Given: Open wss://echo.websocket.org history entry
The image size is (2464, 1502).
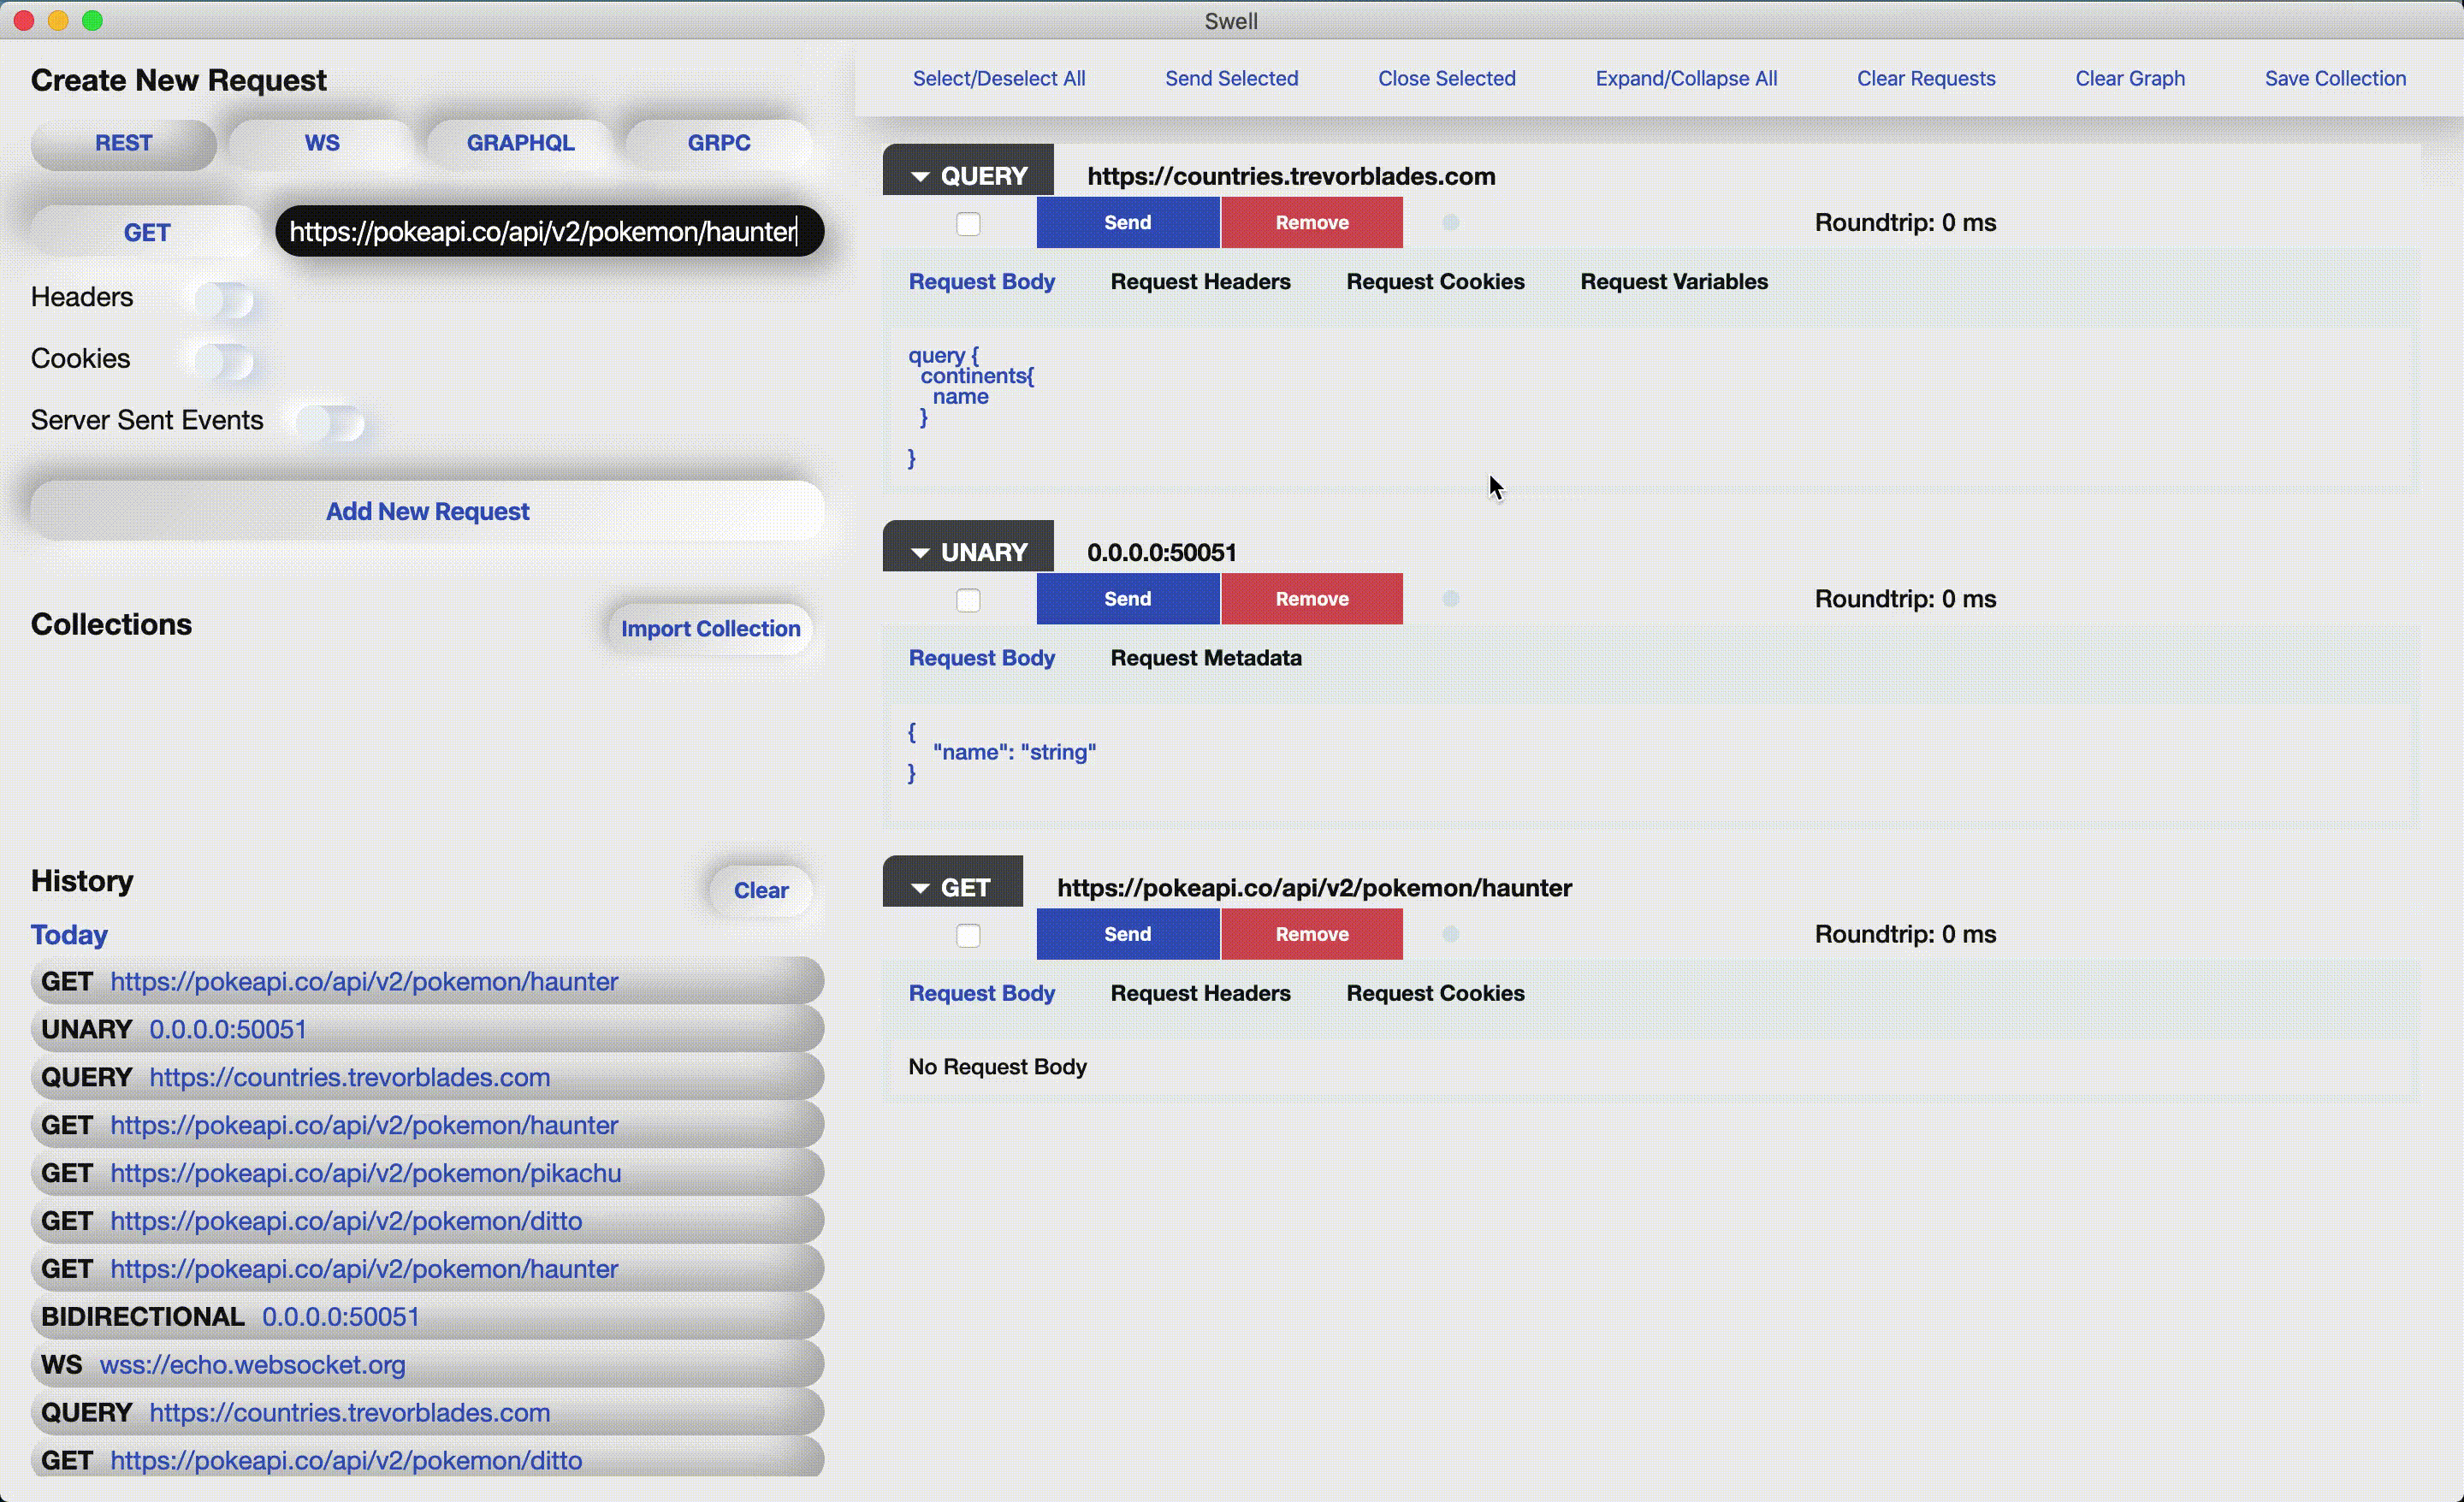Looking at the screenshot, I should coord(252,1365).
